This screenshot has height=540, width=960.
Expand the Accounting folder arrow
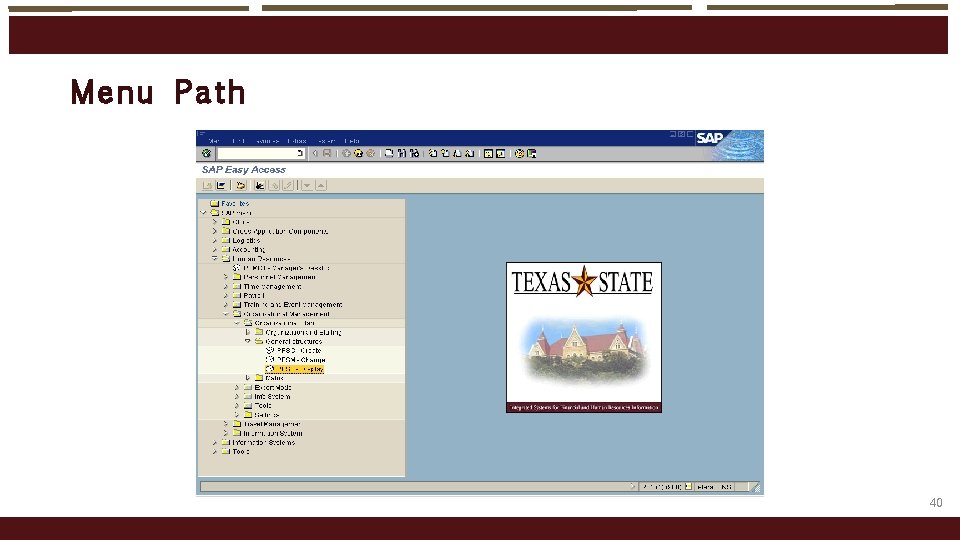tap(215, 250)
